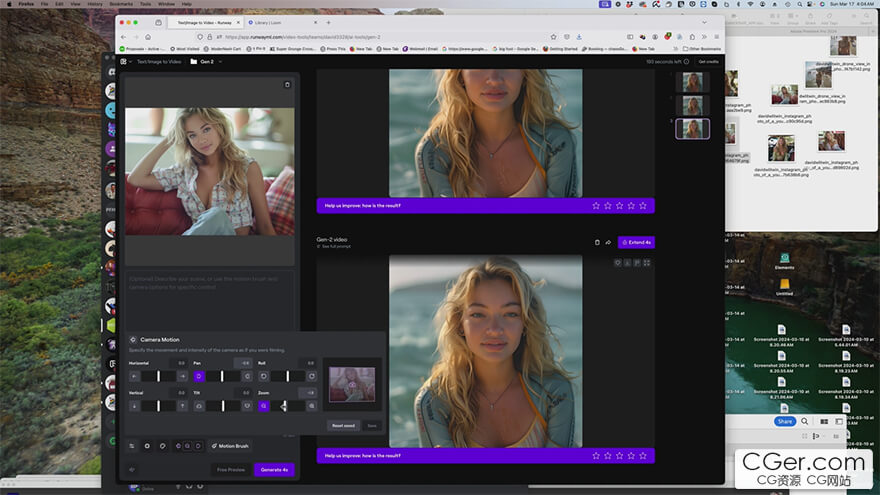Bookmark this page with star icon
The width and height of the screenshot is (880, 495).
553,37
